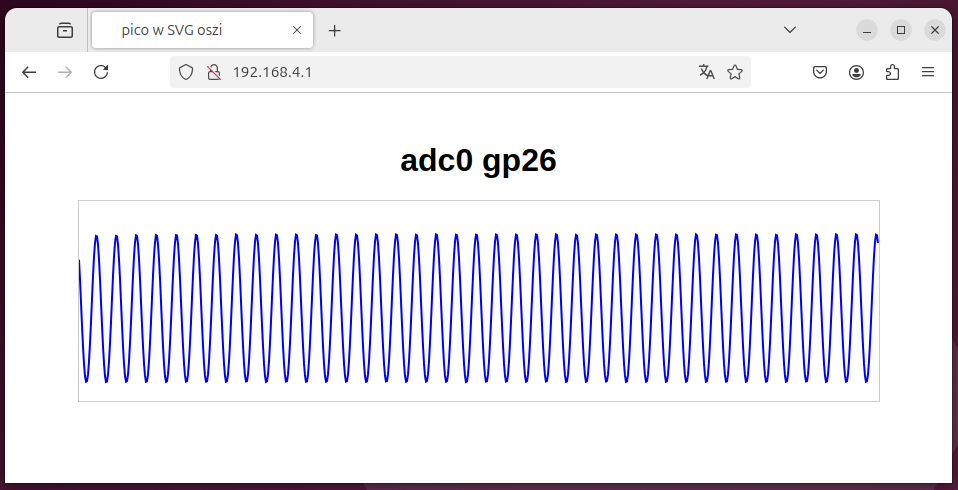Image resolution: width=958 pixels, height=490 pixels.
Task: Open the Firefox account icon
Action: coord(857,72)
